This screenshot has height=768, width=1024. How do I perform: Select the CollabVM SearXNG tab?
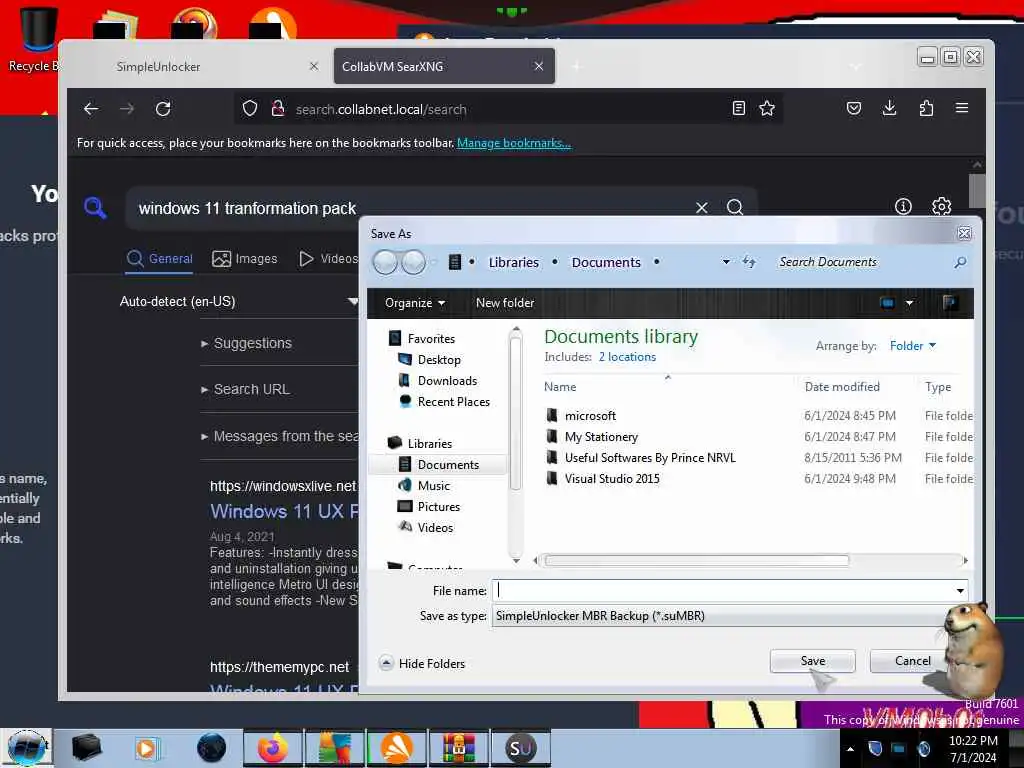coord(444,67)
